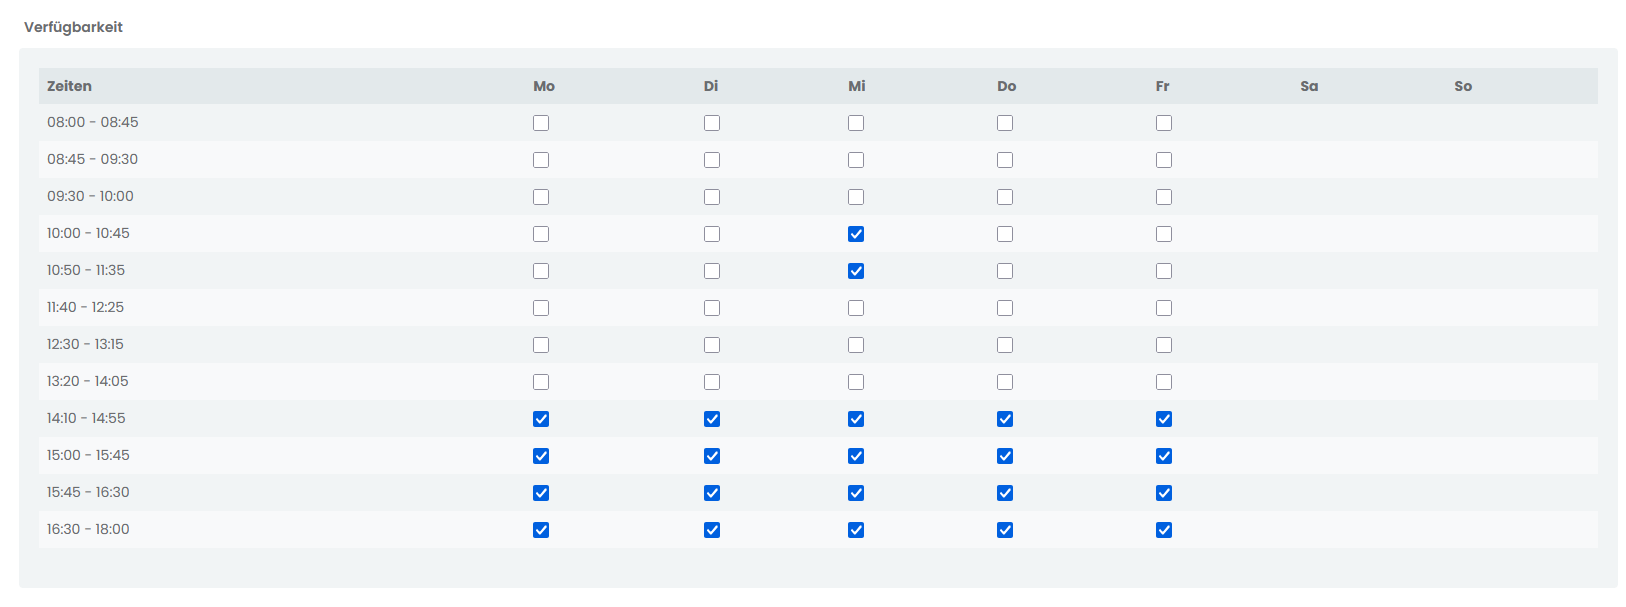Enable Friday 08:45 - 09:30 slot
The width and height of the screenshot is (1626, 607).
click(x=1164, y=160)
